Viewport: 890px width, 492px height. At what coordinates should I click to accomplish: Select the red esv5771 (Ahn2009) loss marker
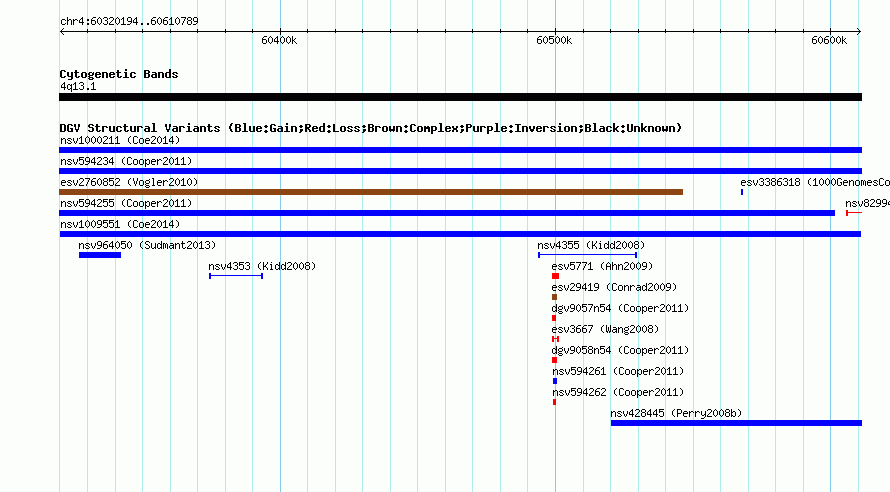(x=555, y=276)
